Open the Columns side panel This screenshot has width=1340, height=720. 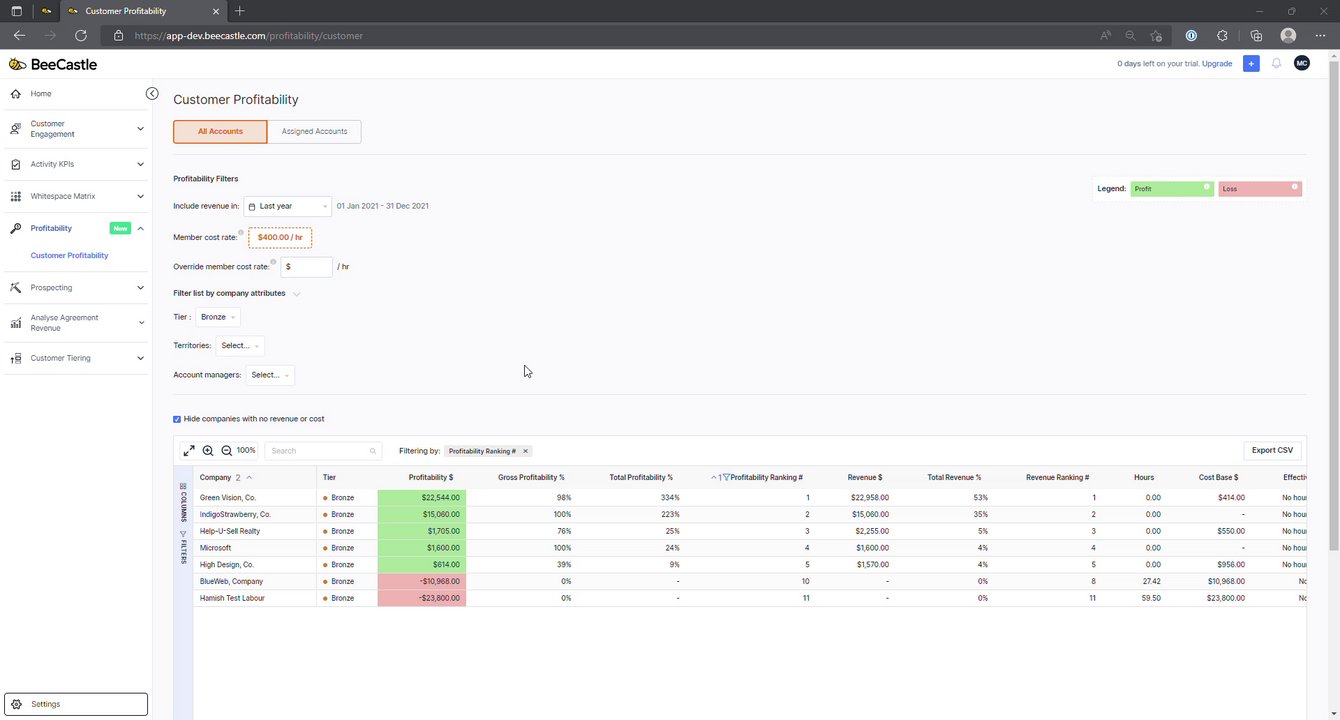184,502
